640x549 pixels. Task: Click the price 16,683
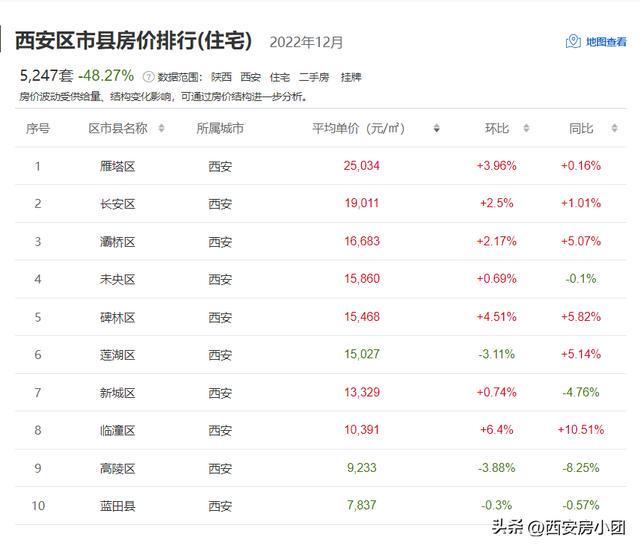click(362, 241)
